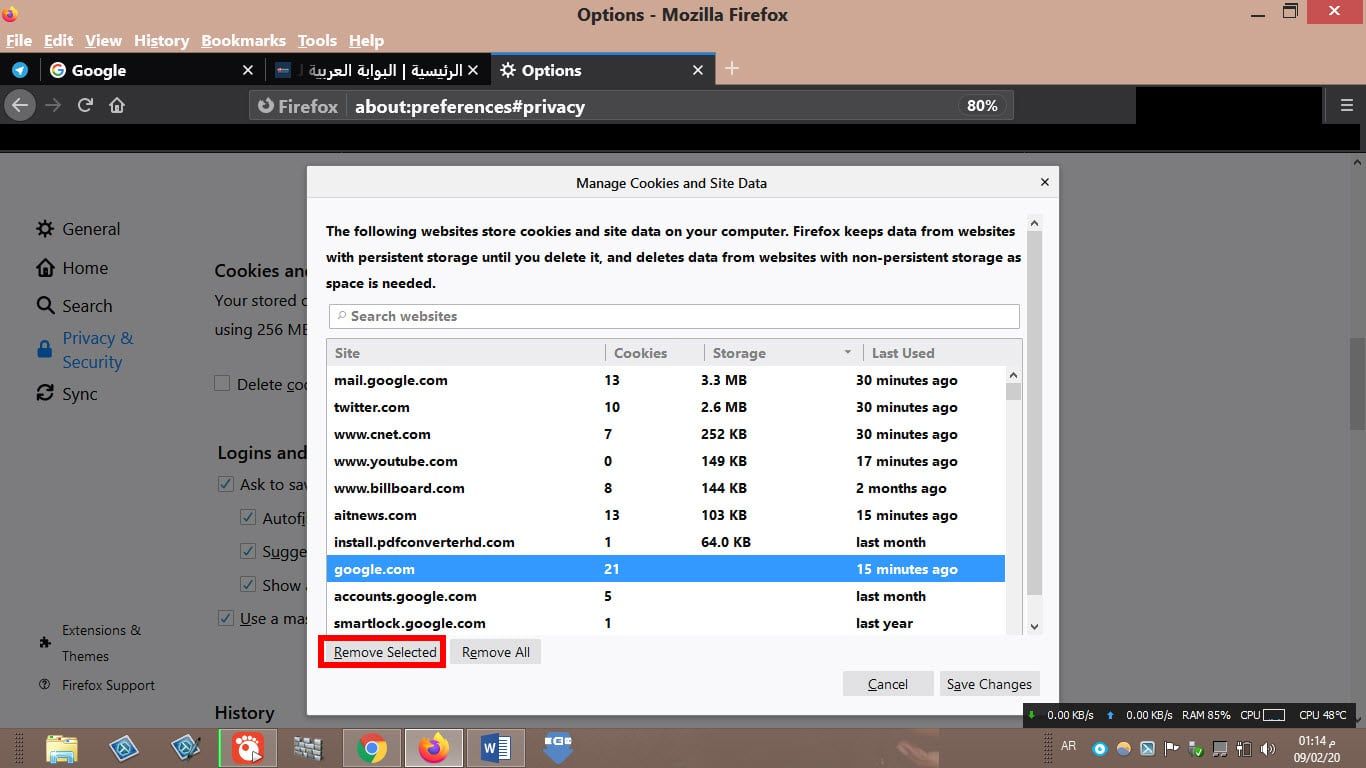Sort the list by the Cookies column
This screenshot has width=1366, height=768.
654,353
